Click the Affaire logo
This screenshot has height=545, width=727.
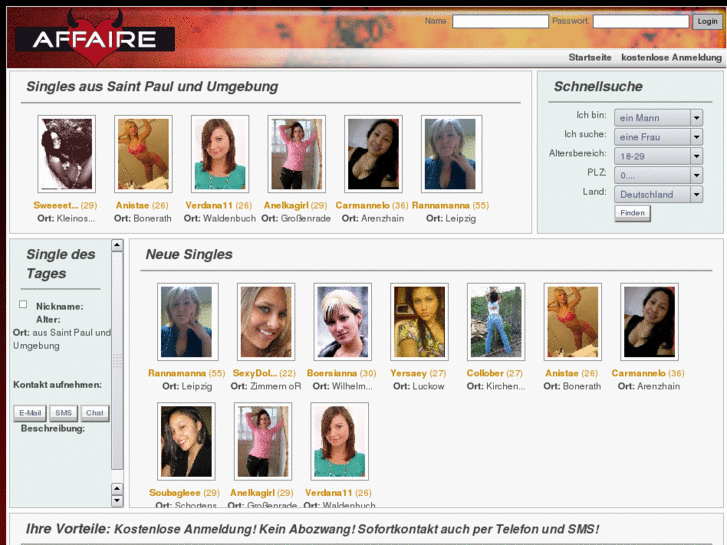pos(95,38)
